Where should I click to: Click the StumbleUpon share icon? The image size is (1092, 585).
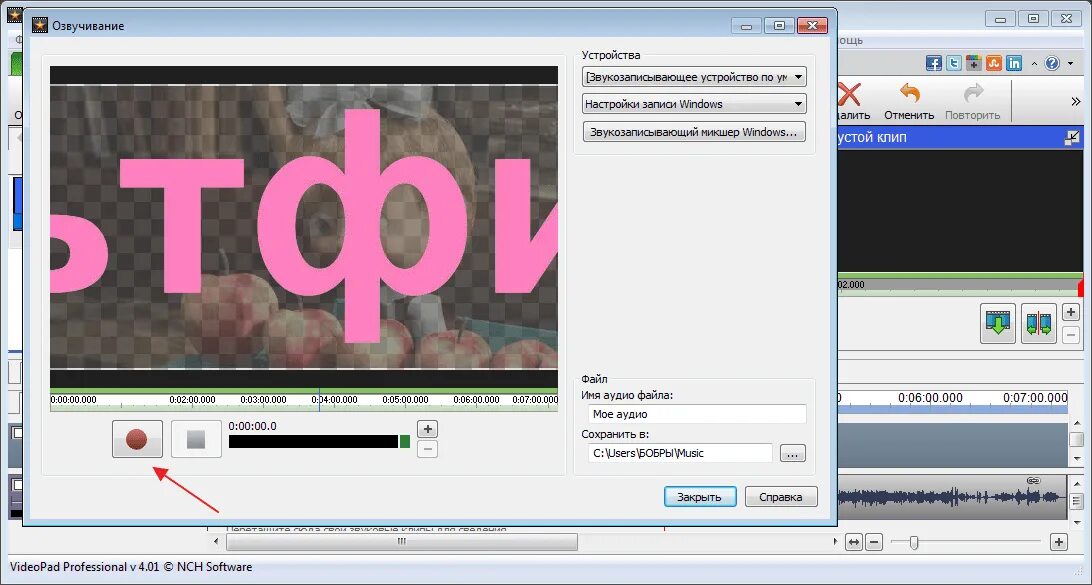pos(994,63)
